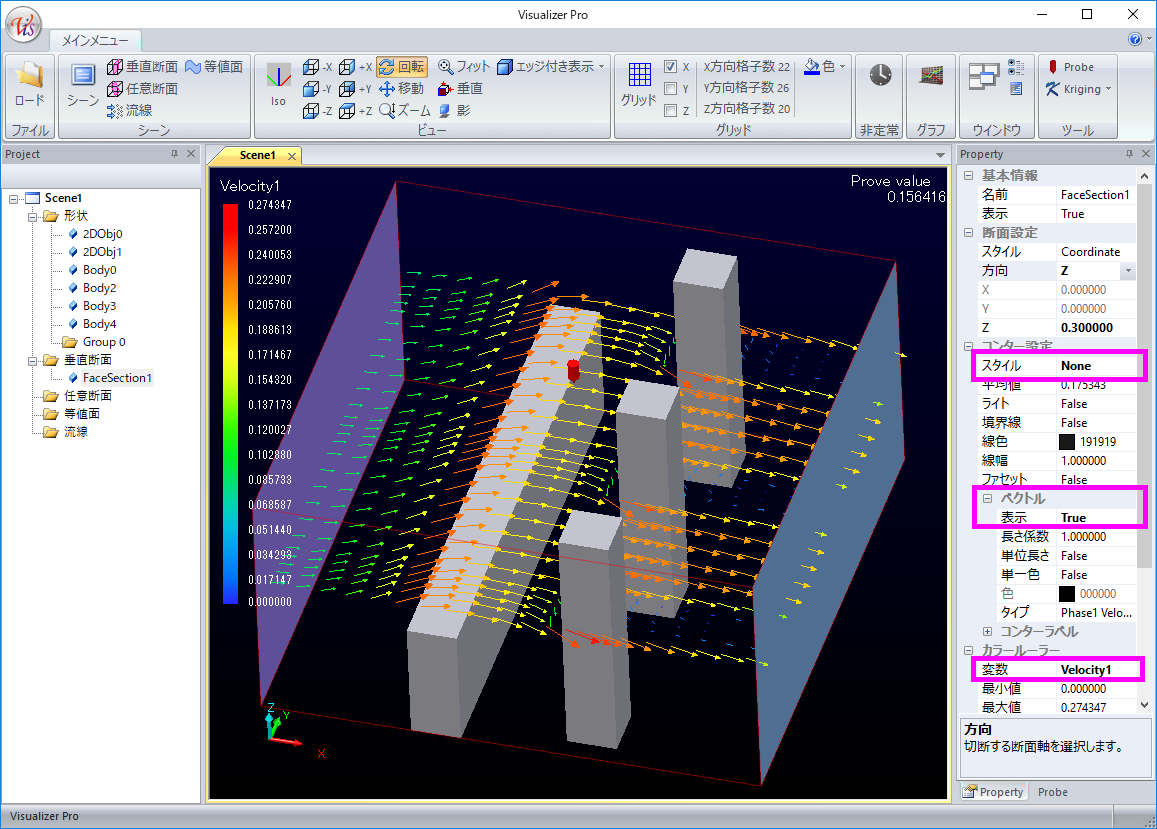This screenshot has width=1157, height=829.
Task: Switch to the Probe bottom tab
Action: click(x=1052, y=792)
